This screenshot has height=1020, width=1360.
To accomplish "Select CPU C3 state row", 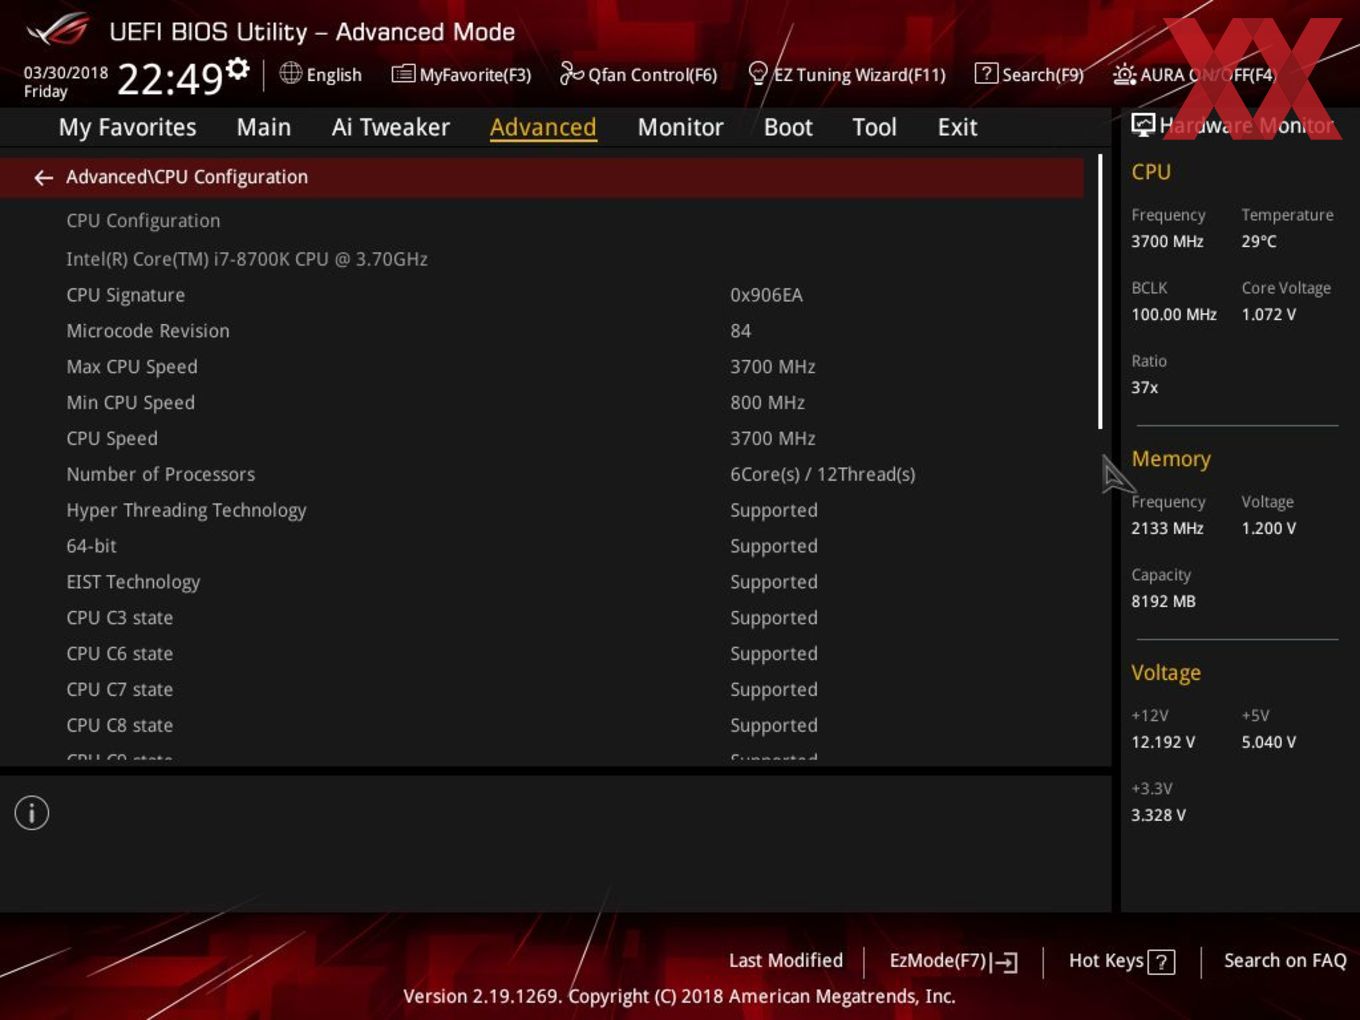I will point(540,619).
